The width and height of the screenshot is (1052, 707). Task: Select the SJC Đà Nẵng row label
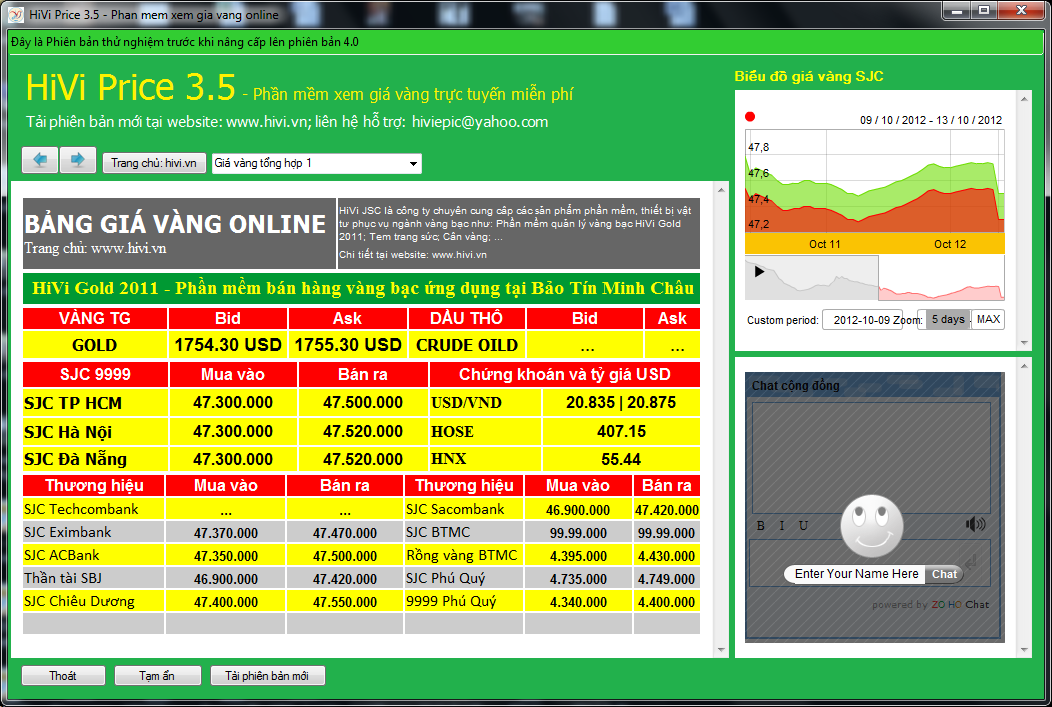(x=75, y=459)
